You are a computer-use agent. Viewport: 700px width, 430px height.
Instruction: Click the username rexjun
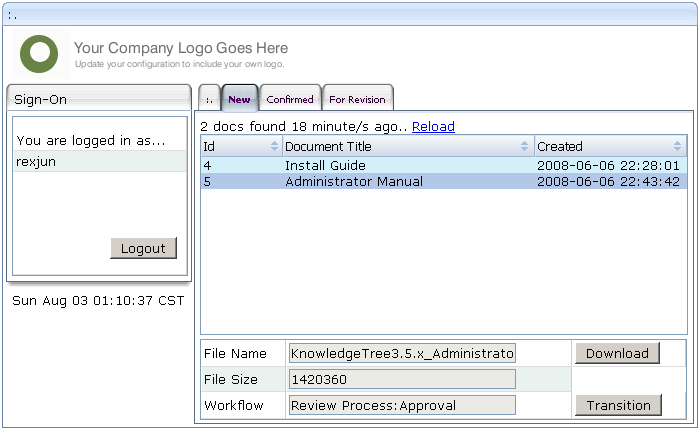36,162
